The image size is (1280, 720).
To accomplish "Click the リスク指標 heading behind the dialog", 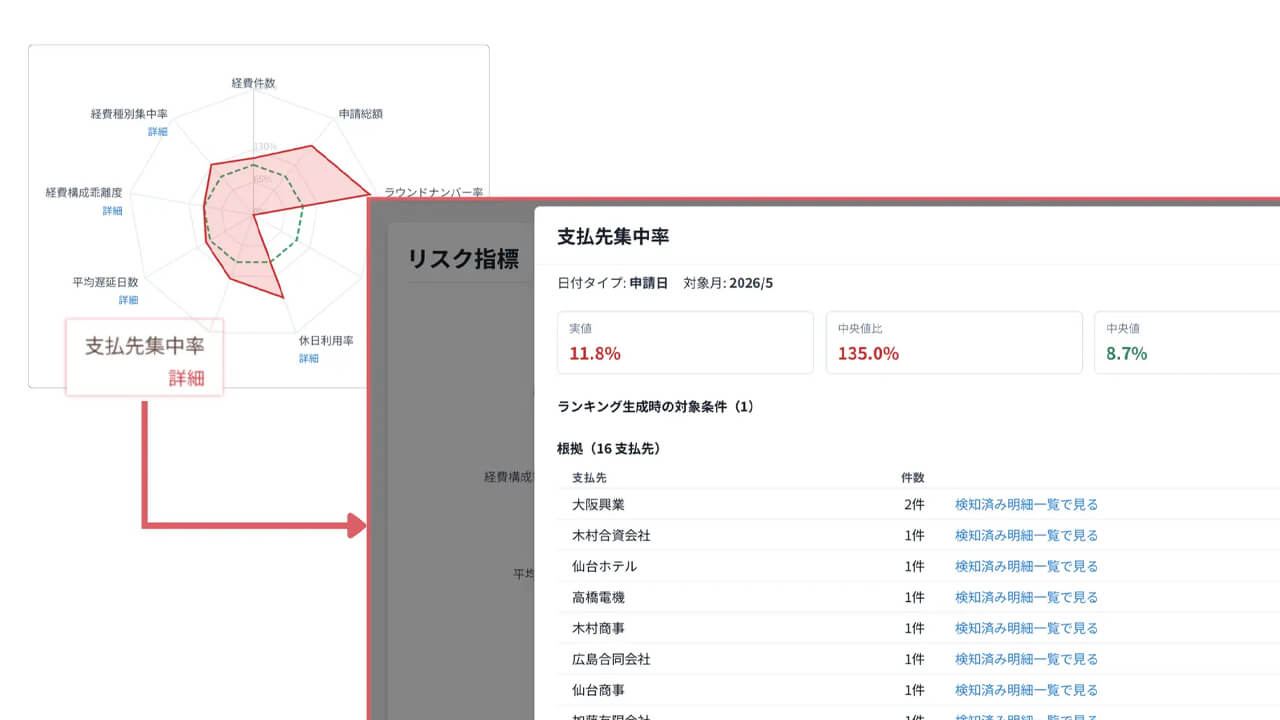I will 463,259.
